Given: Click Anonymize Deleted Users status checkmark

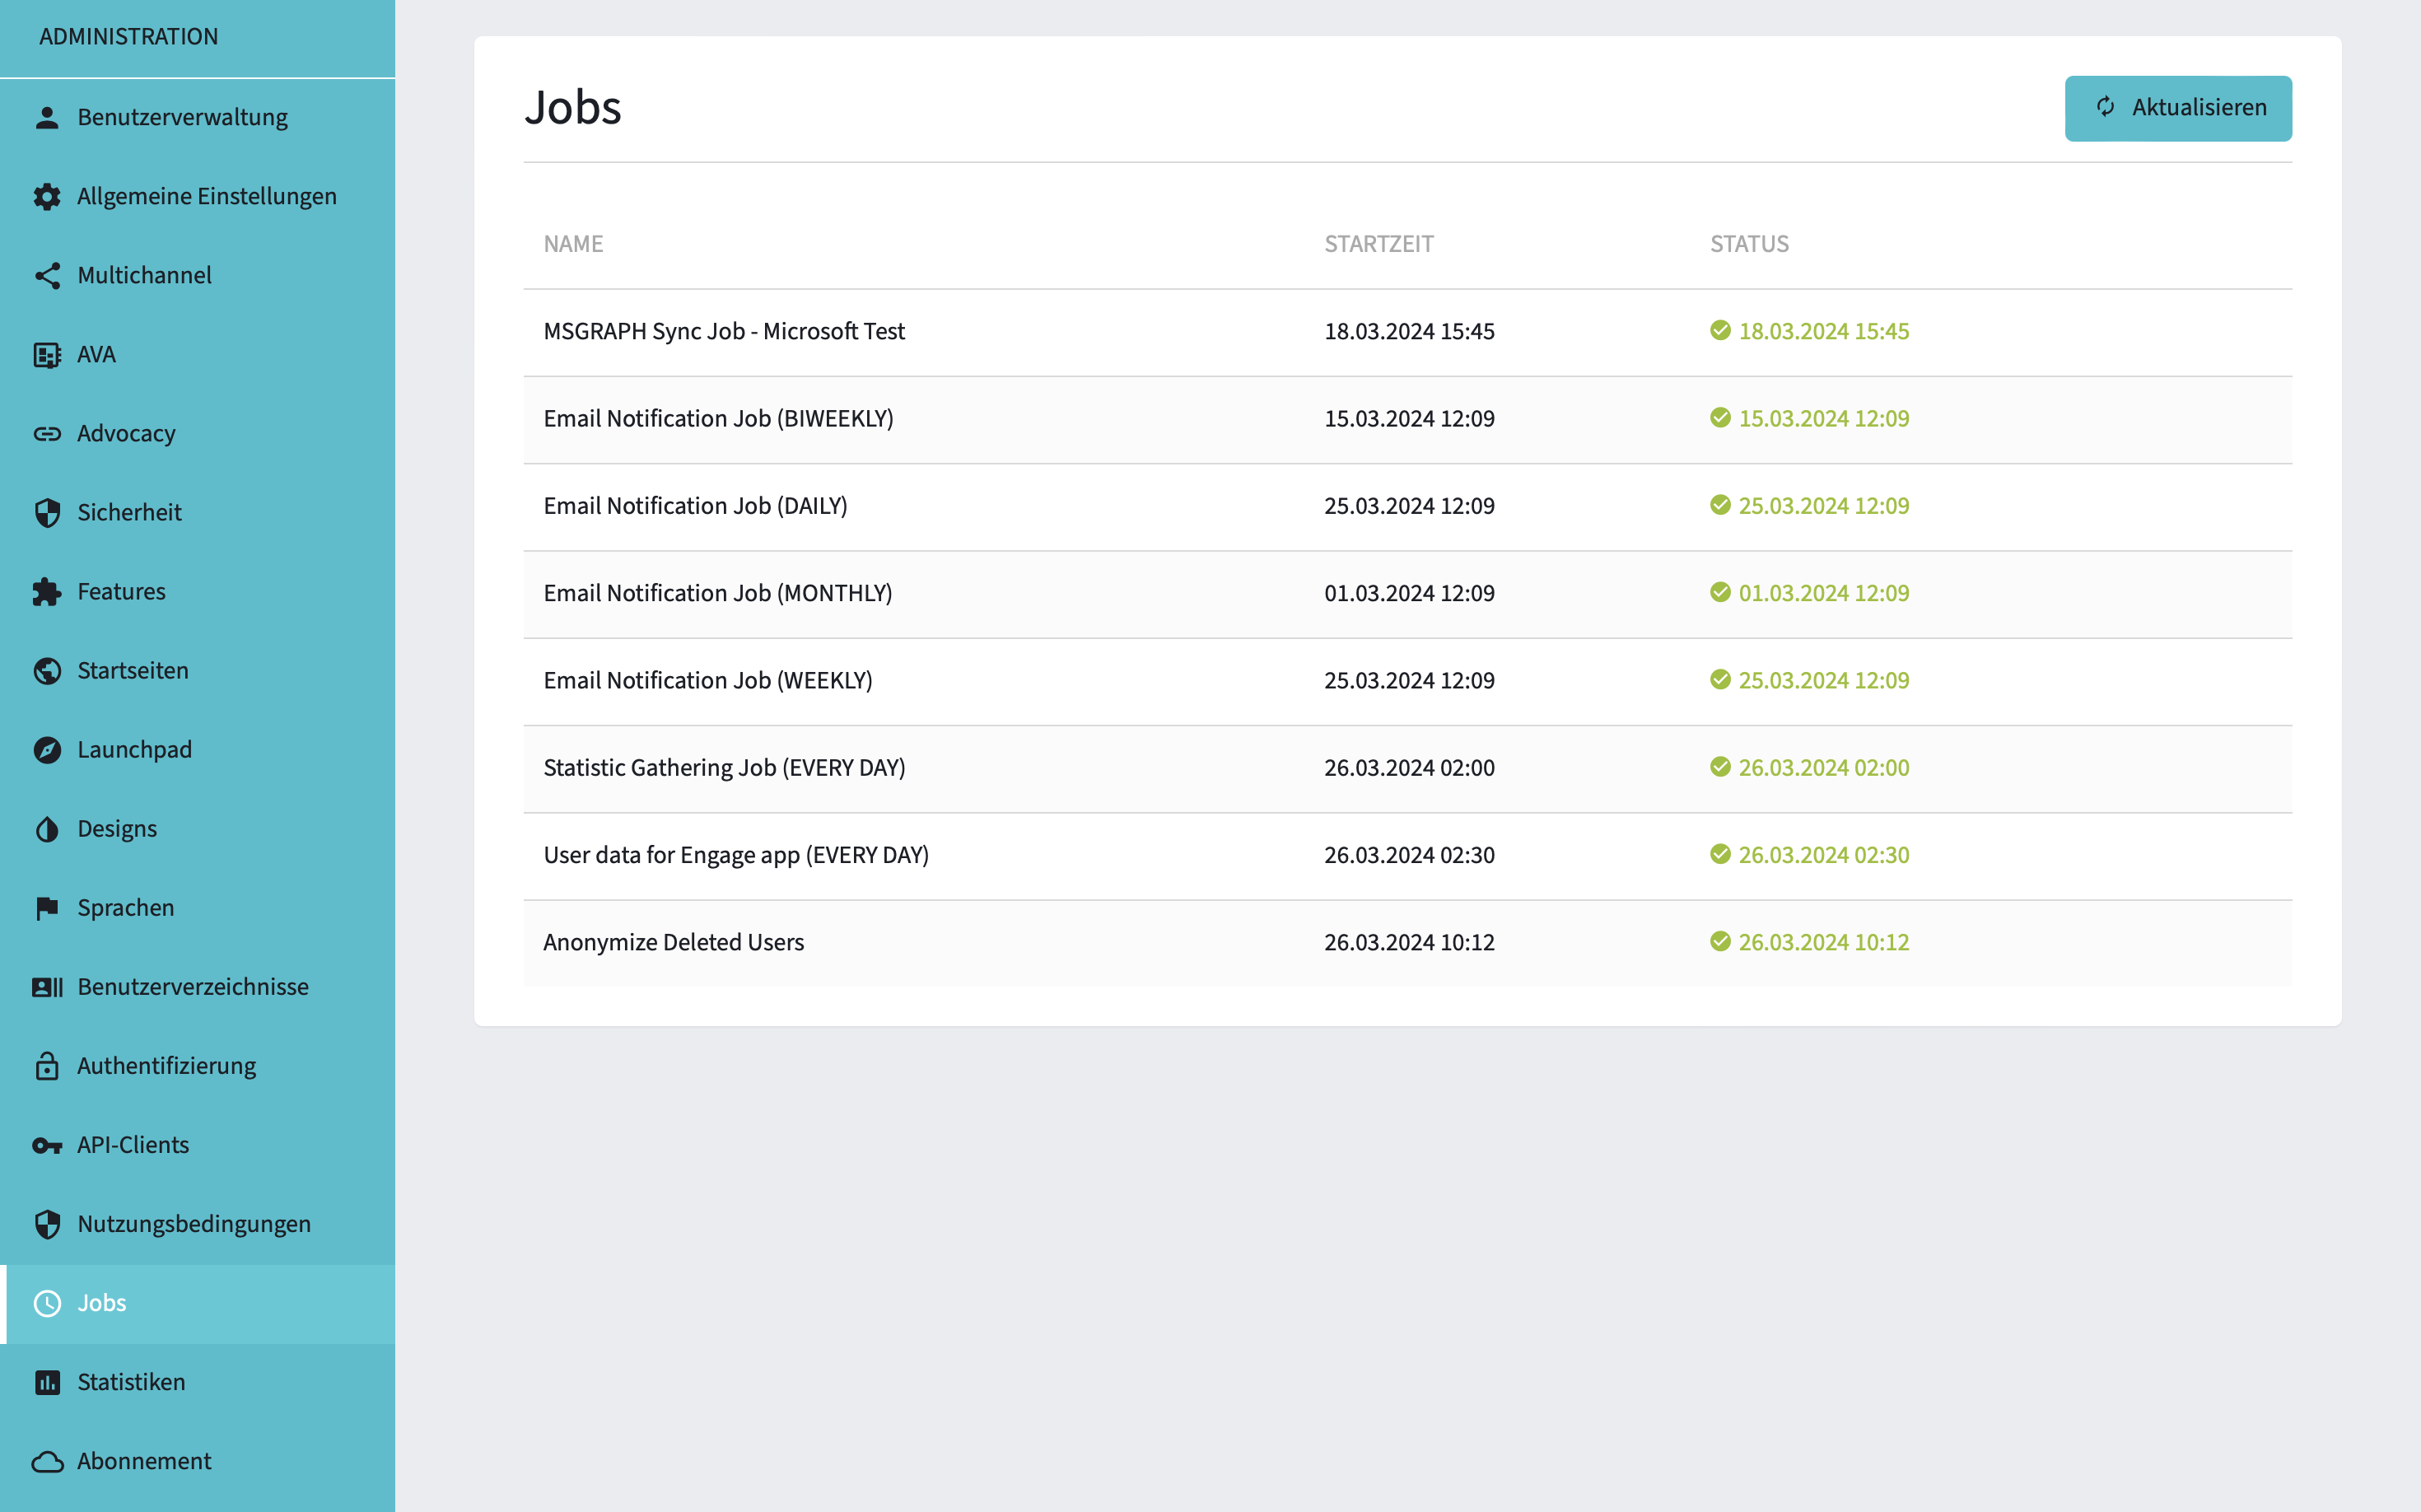Looking at the screenshot, I should coord(1720,942).
